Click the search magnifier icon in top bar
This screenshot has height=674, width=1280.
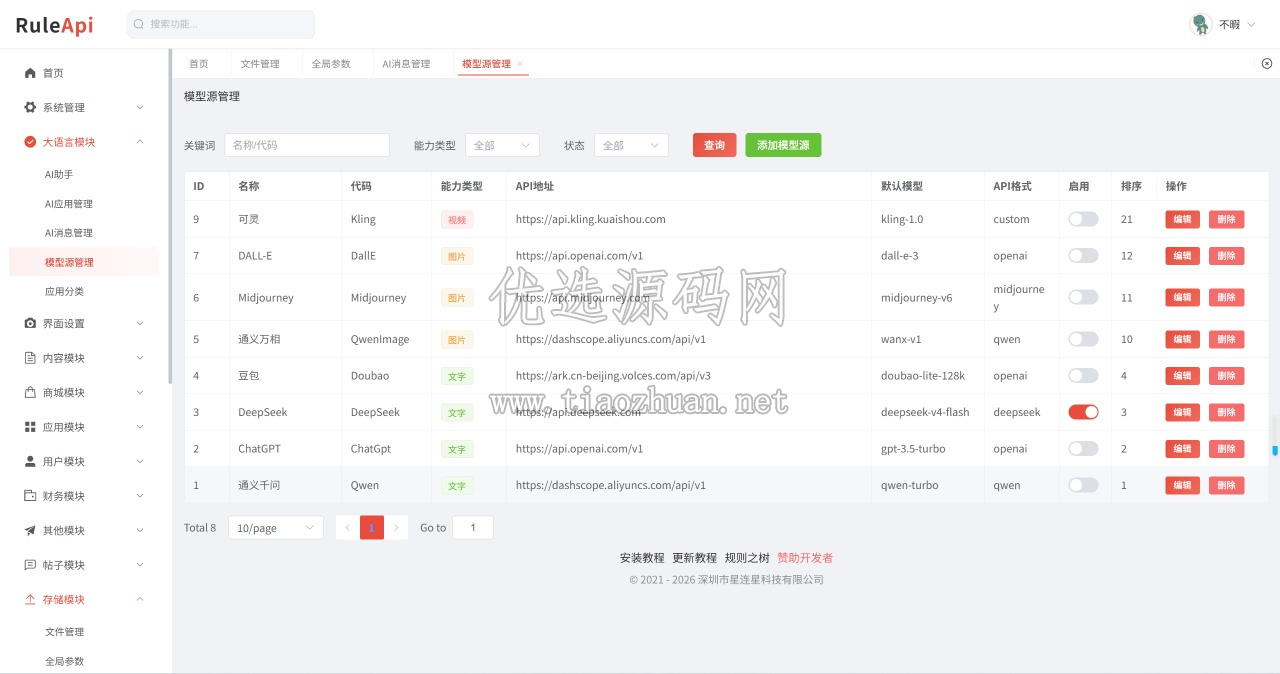[x=139, y=24]
